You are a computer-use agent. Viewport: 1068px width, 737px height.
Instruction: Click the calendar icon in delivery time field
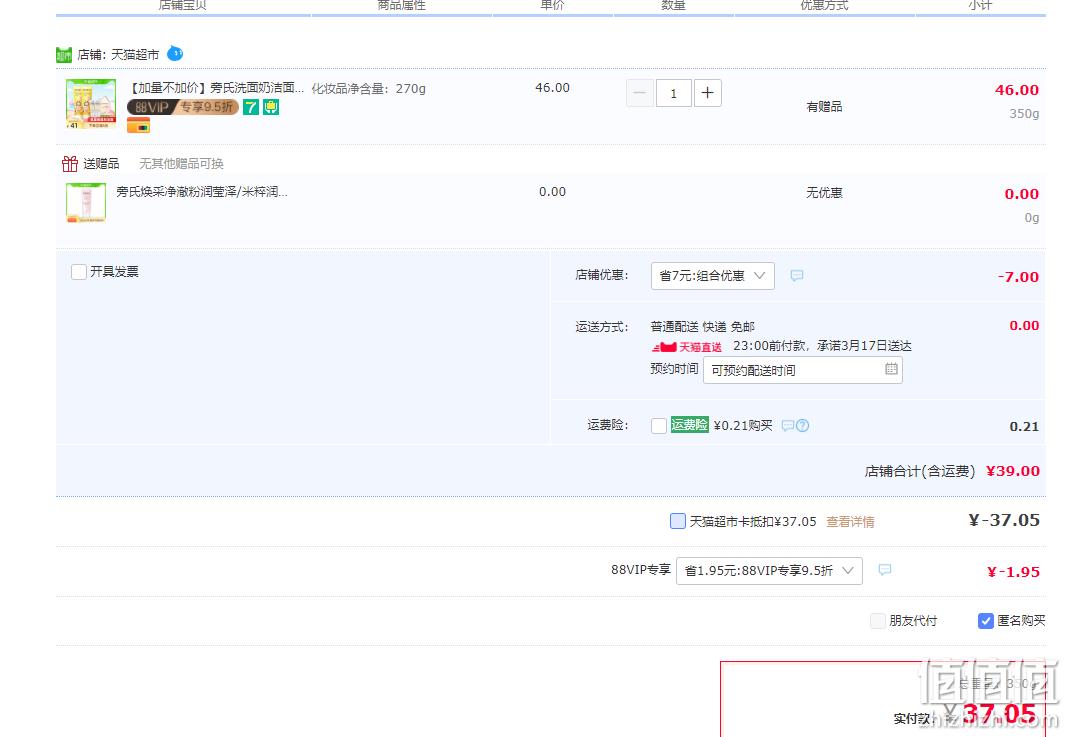891,369
